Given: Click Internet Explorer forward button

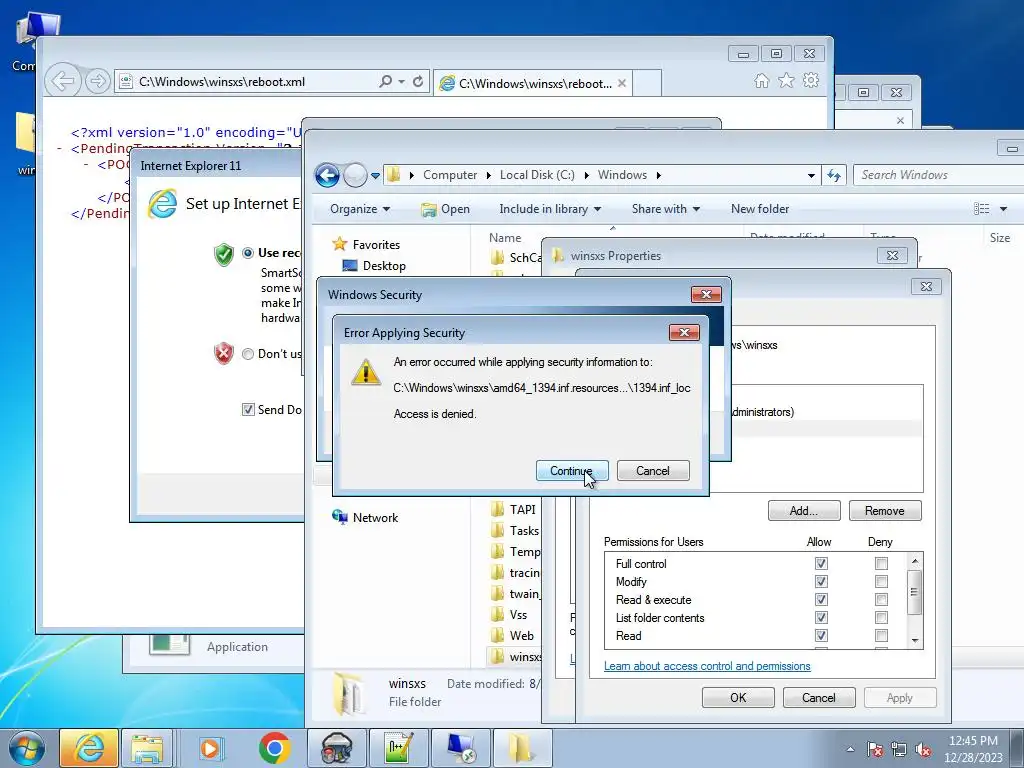Looking at the screenshot, I should pos(97,81).
